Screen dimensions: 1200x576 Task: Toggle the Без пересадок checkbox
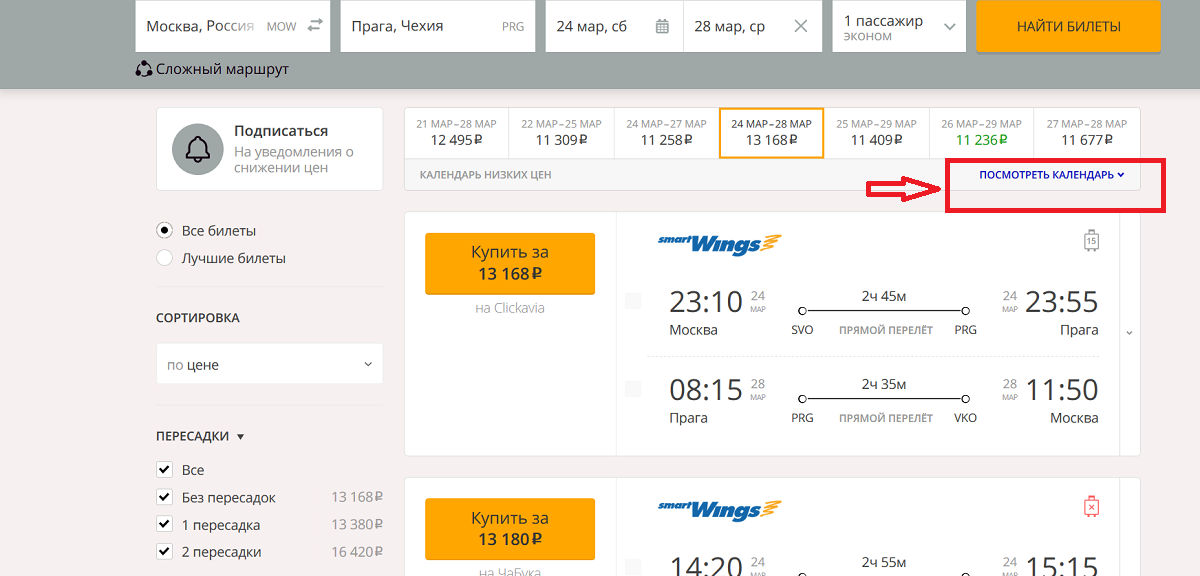[165, 497]
